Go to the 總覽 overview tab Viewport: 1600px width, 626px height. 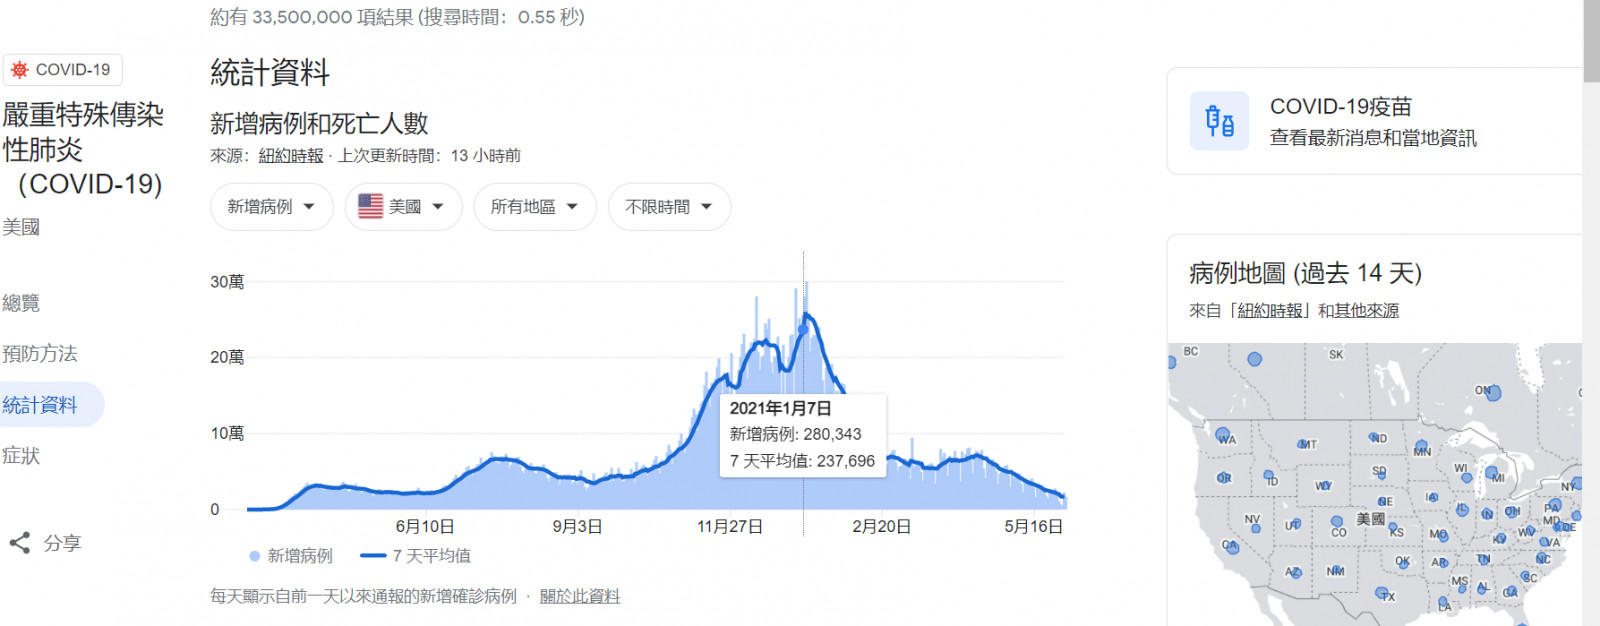(21, 303)
